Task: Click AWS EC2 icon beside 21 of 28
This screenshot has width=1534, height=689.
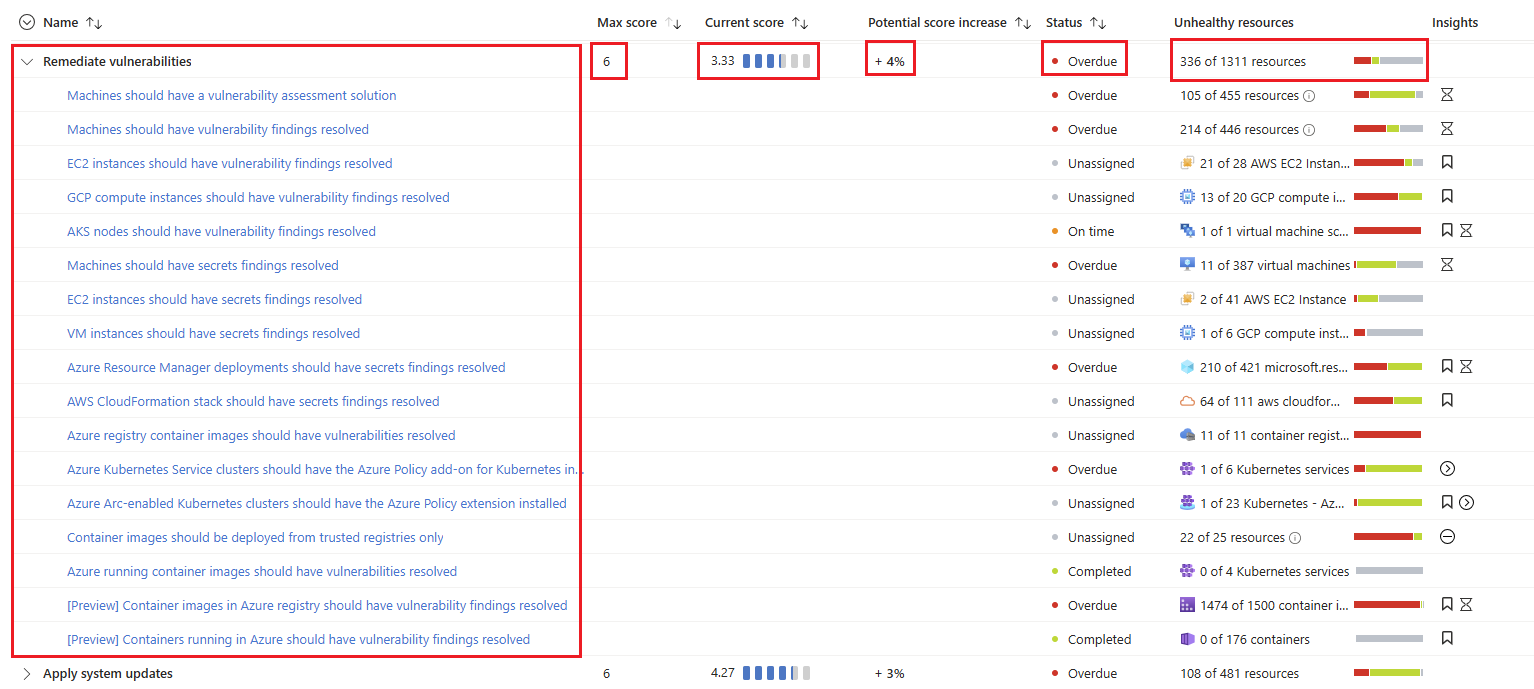Action: click(x=1188, y=163)
